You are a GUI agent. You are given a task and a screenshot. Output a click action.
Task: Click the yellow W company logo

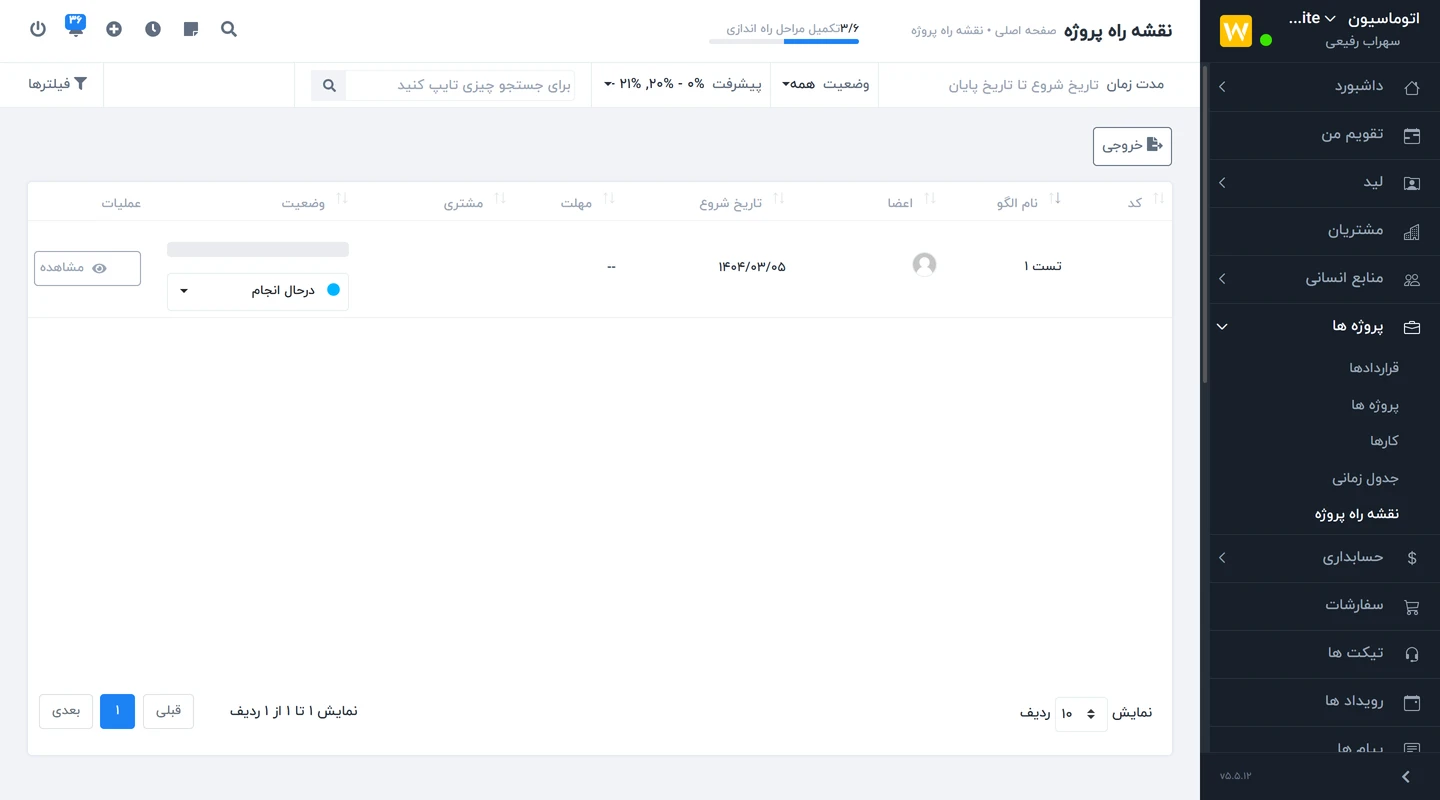point(1236,31)
